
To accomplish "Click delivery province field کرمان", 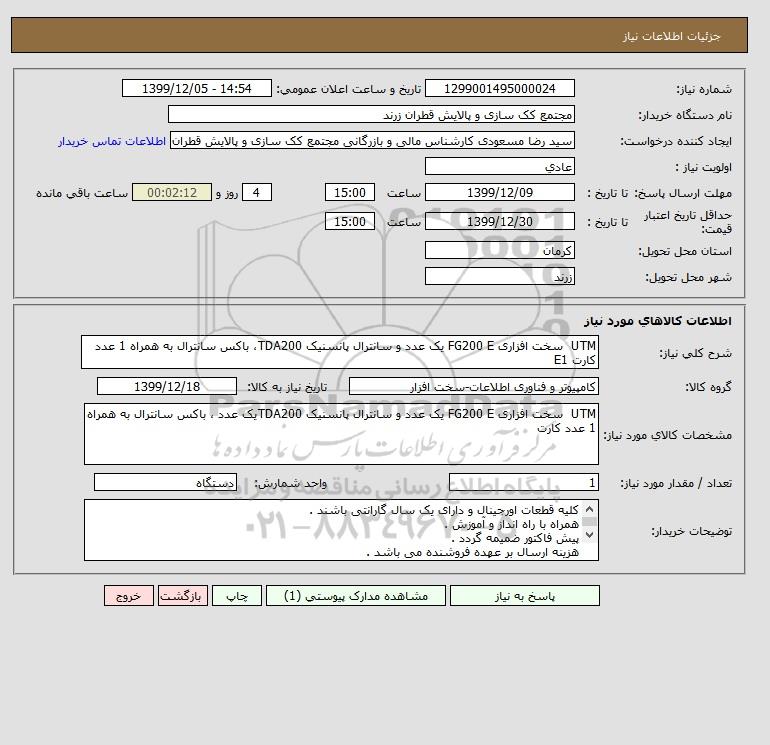I will (499, 250).
